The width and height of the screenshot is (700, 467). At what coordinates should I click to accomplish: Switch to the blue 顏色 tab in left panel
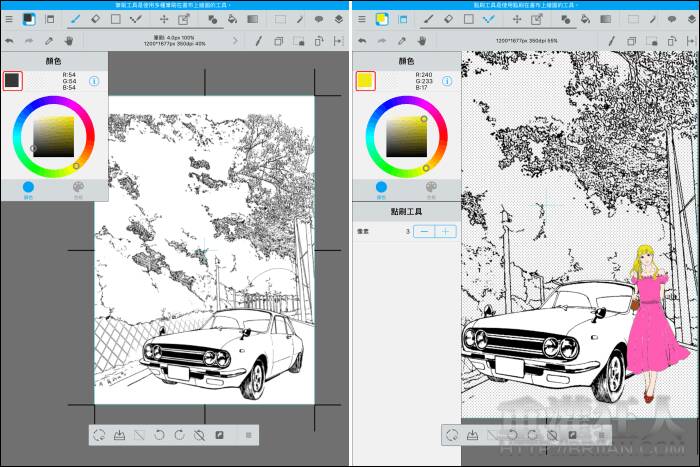coord(28,189)
